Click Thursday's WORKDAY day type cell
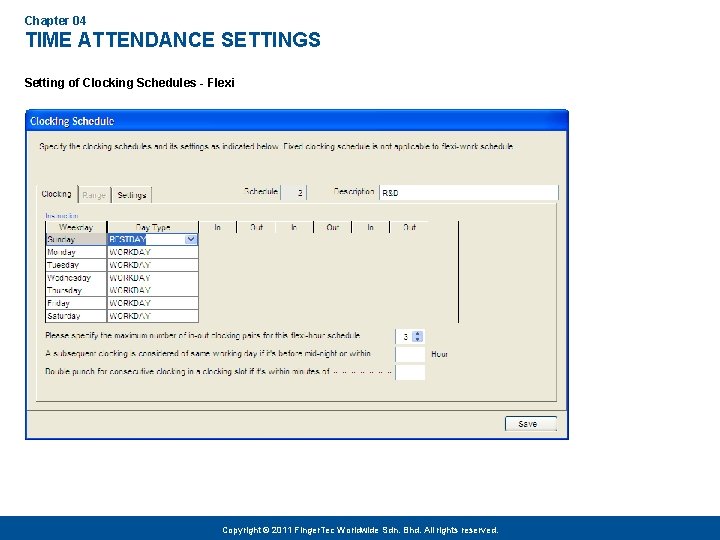The image size is (720, 540). (153, 290)
